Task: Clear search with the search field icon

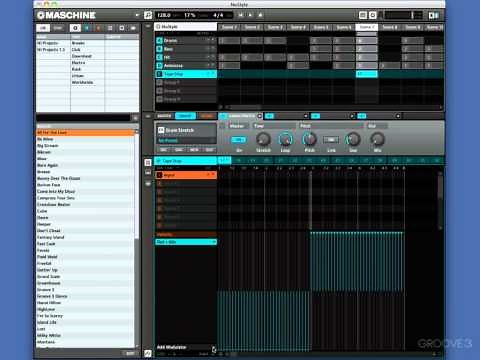Action: (x=135, y=118)
